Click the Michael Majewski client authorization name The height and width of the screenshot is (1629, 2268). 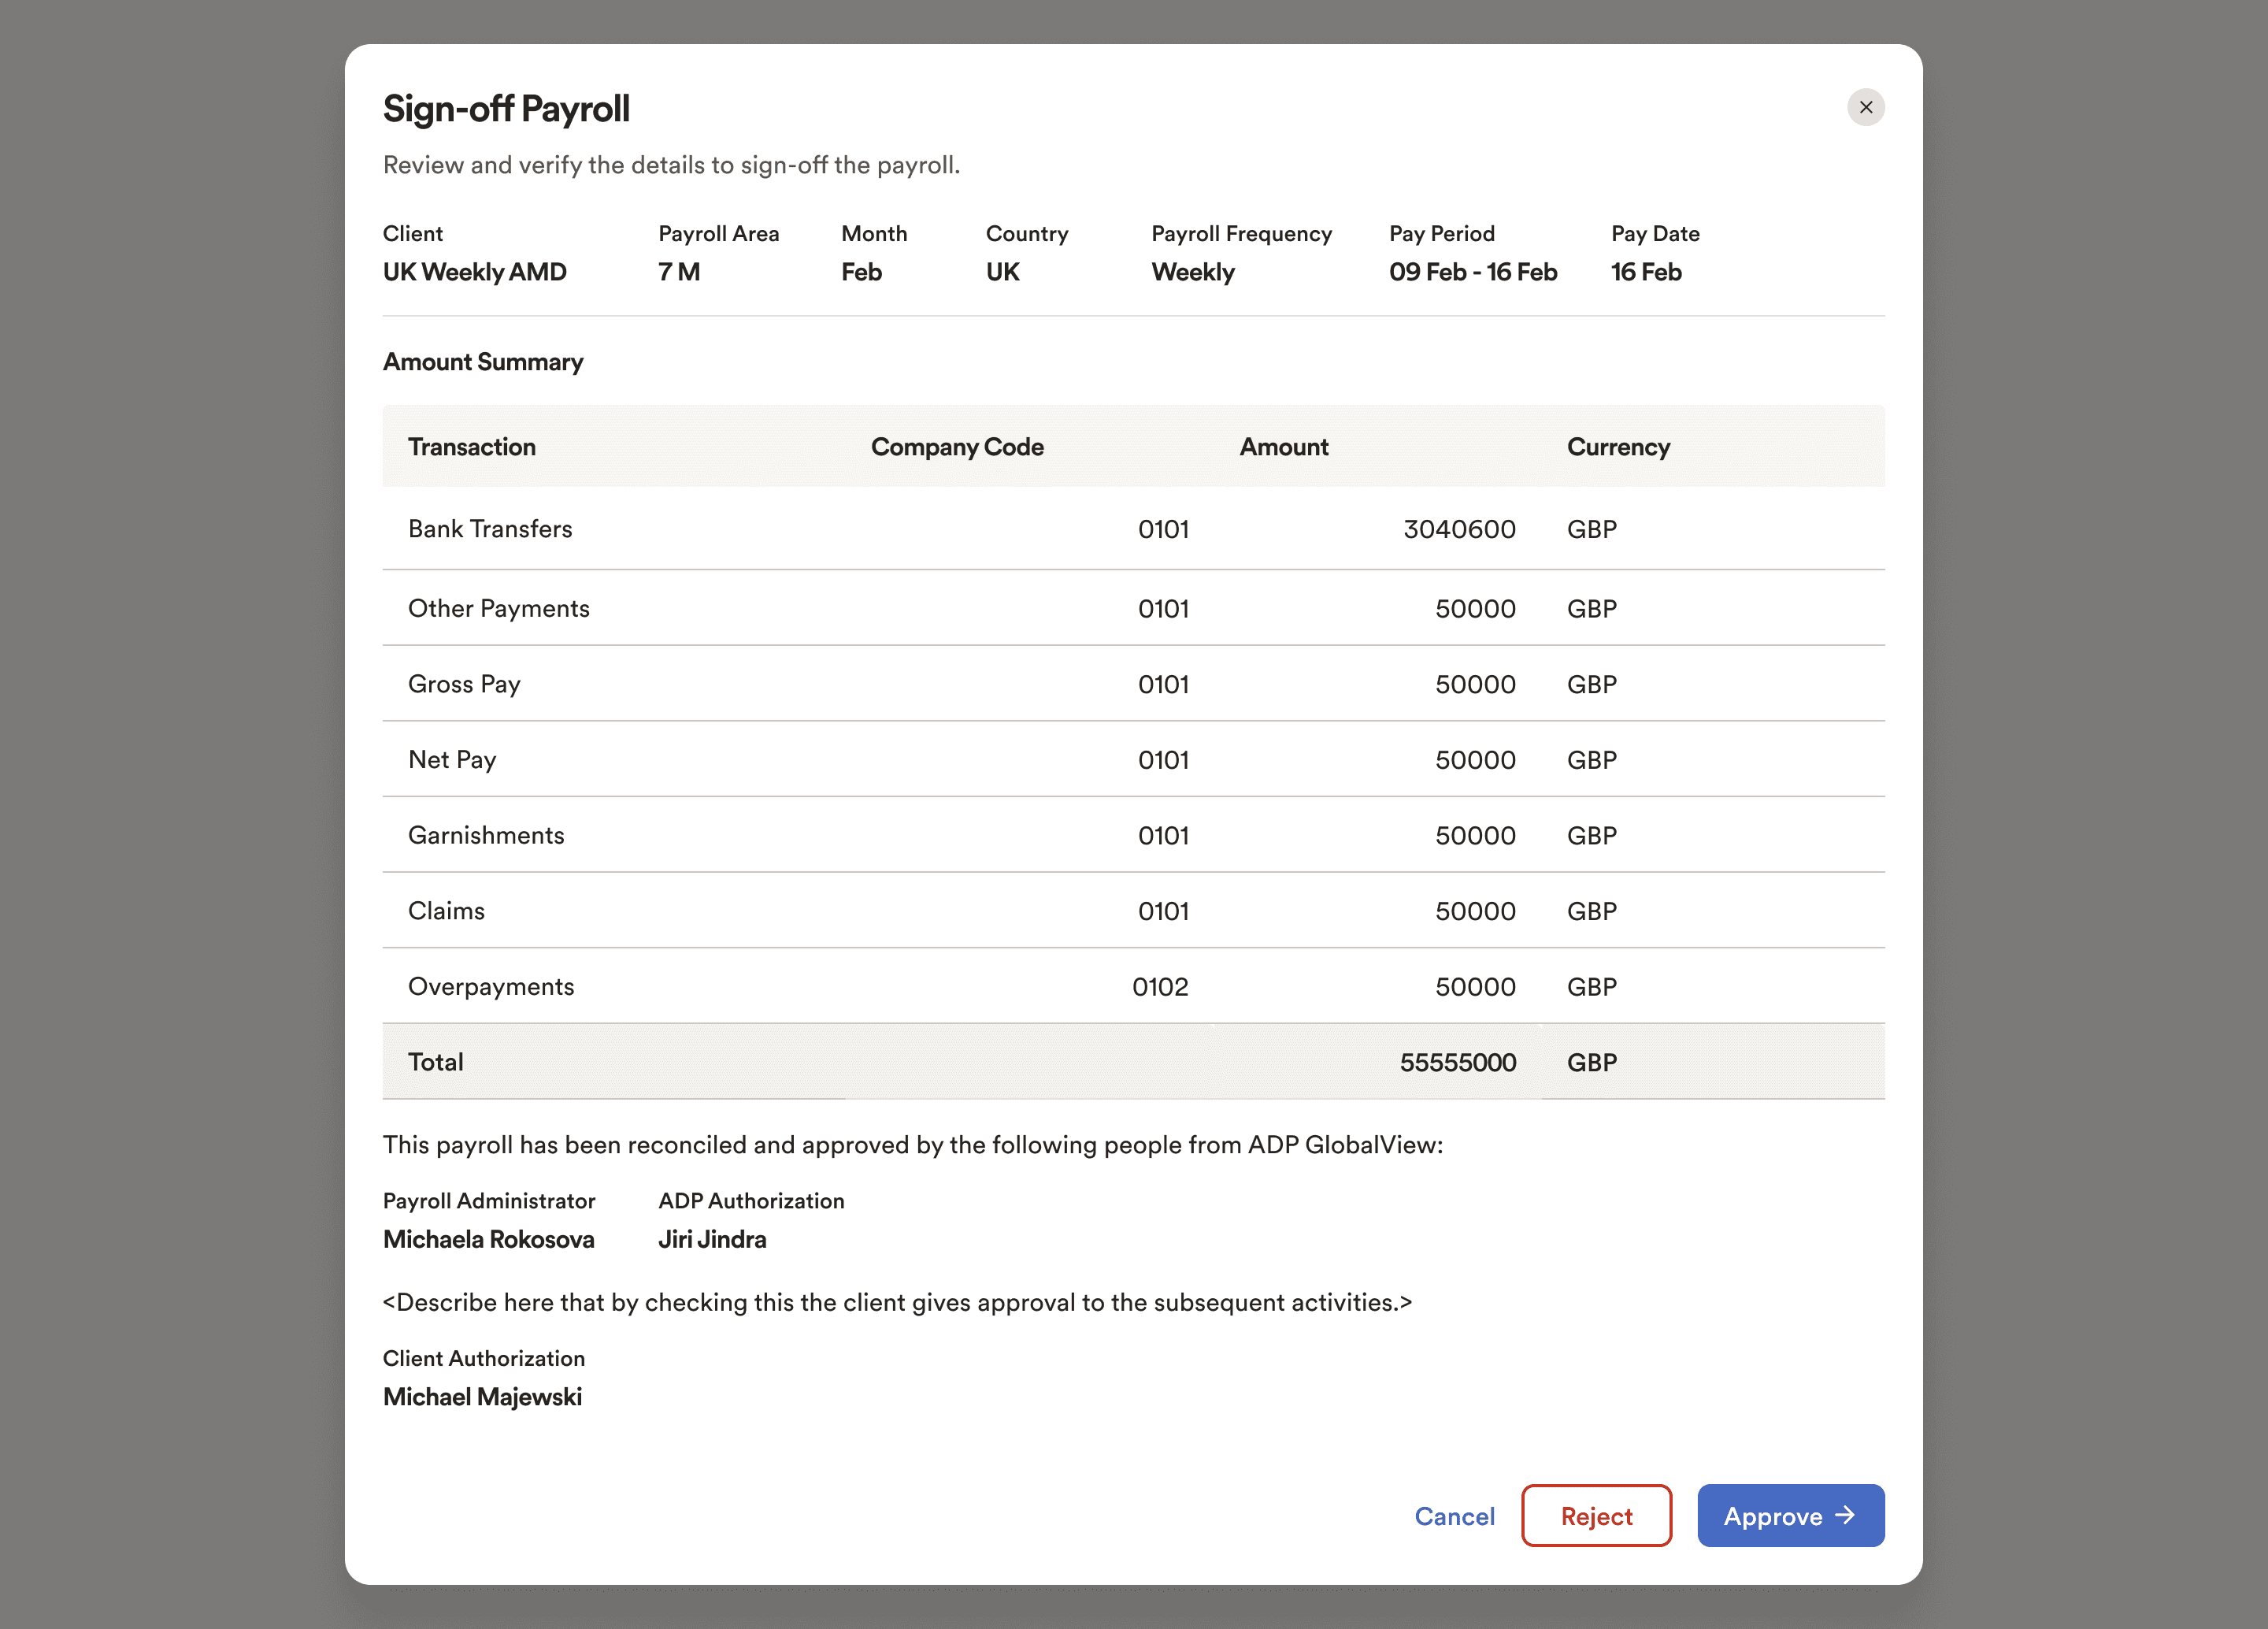482,1397
